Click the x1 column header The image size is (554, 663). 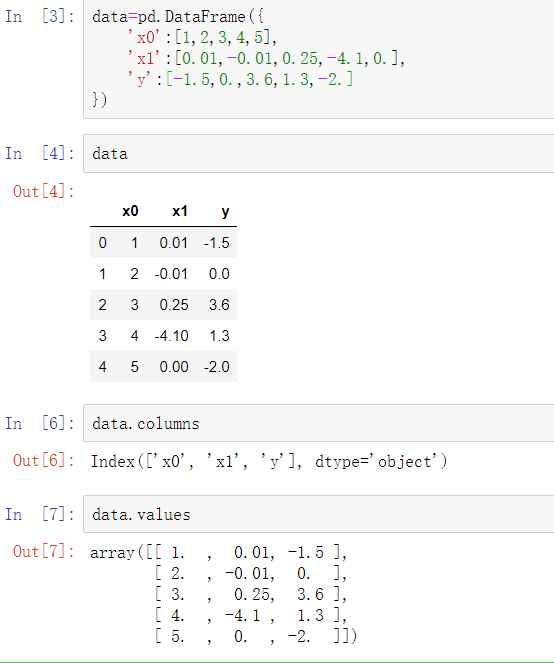tap(180, 211)
